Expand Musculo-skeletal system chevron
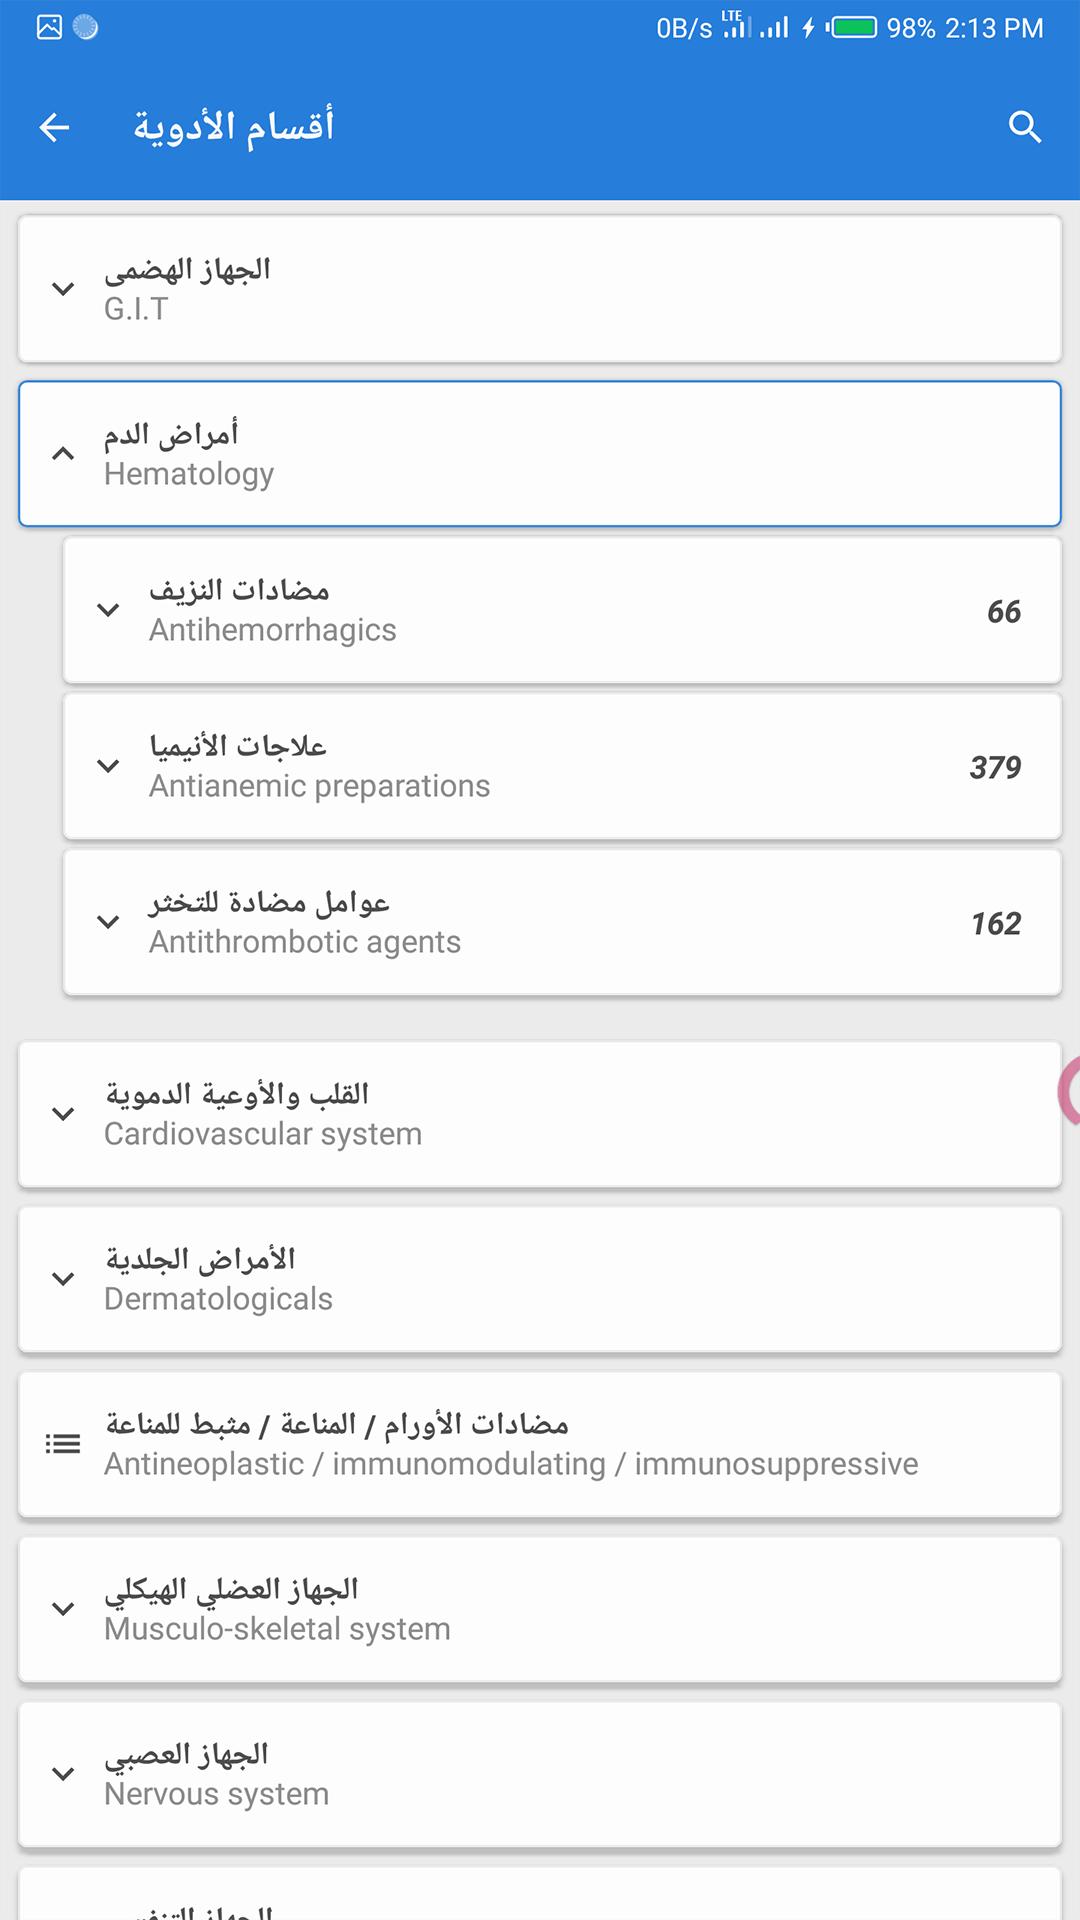The image size is (1080, 1920). pyautogui.click(x=63, y=1609)
